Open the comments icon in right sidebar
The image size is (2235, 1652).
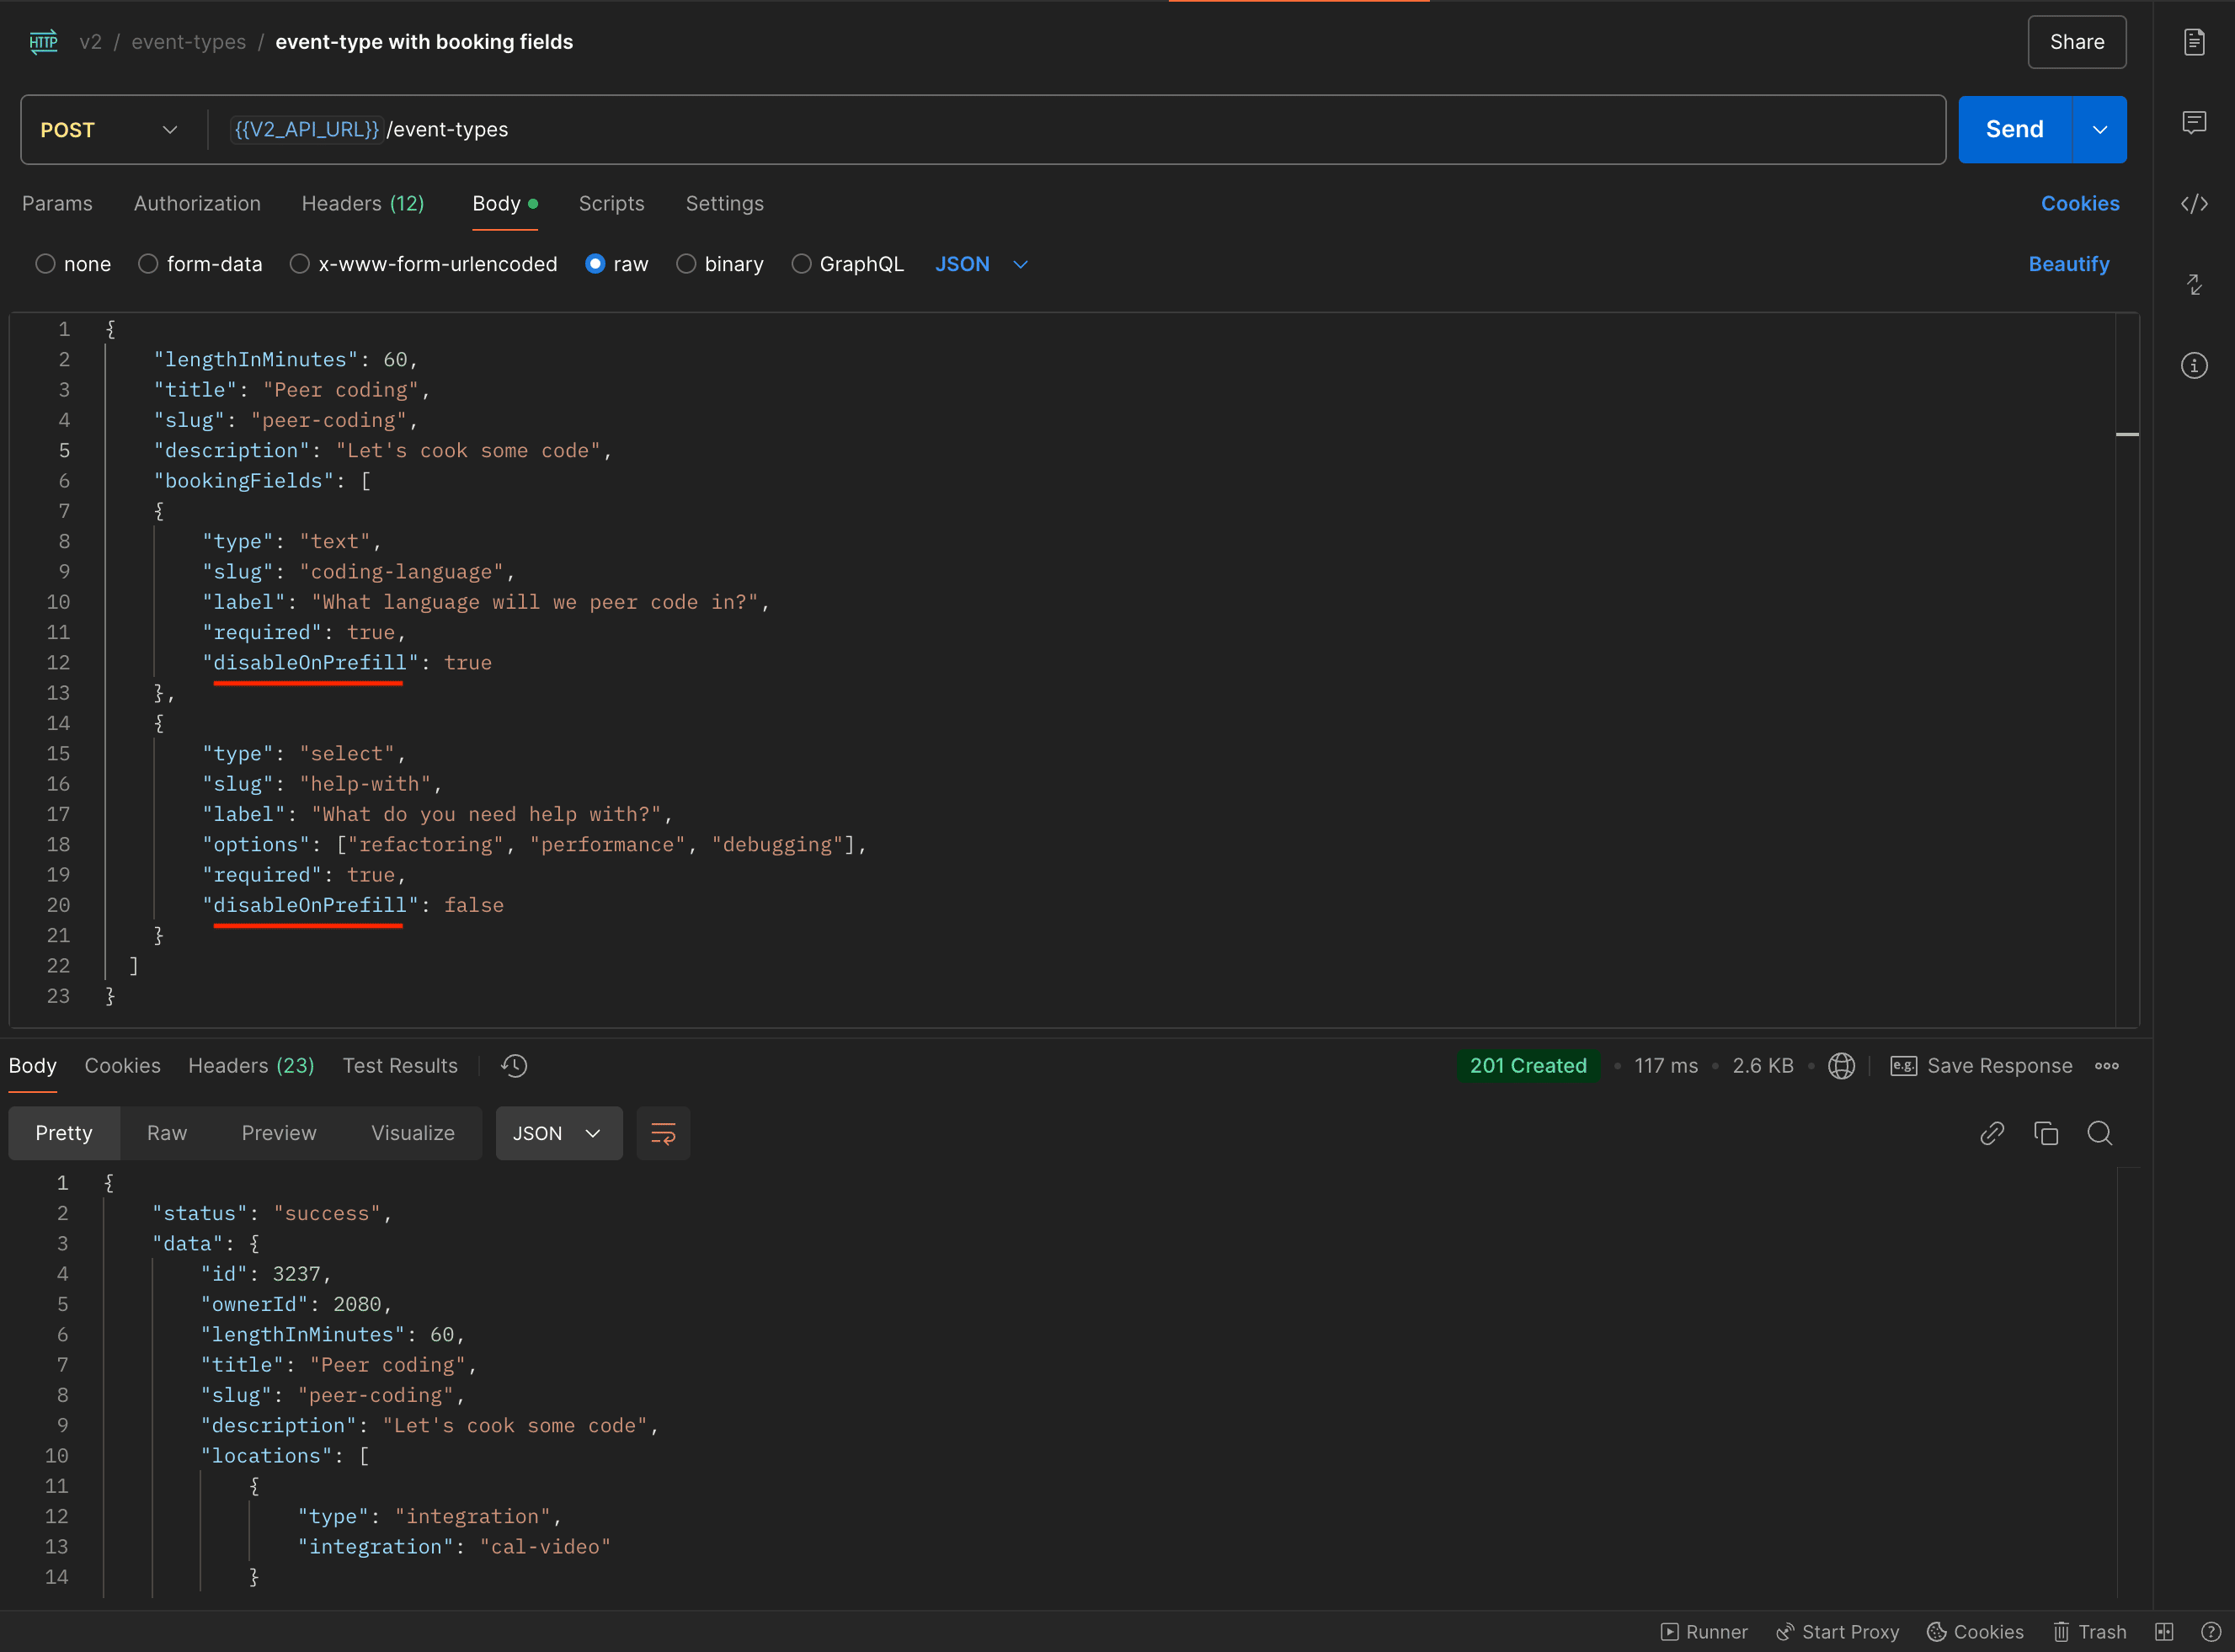pyautogui.click(x=2194, y=123)
